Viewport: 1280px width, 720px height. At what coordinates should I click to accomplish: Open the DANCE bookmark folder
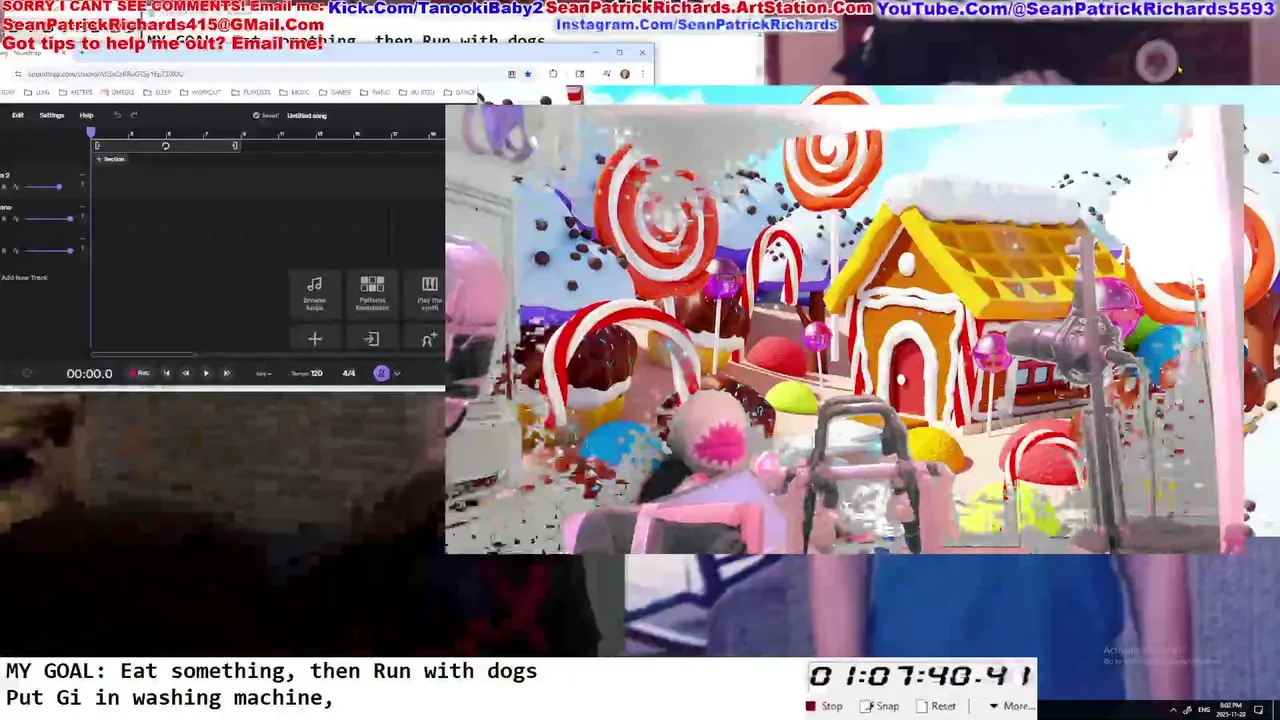coord(460,93)
